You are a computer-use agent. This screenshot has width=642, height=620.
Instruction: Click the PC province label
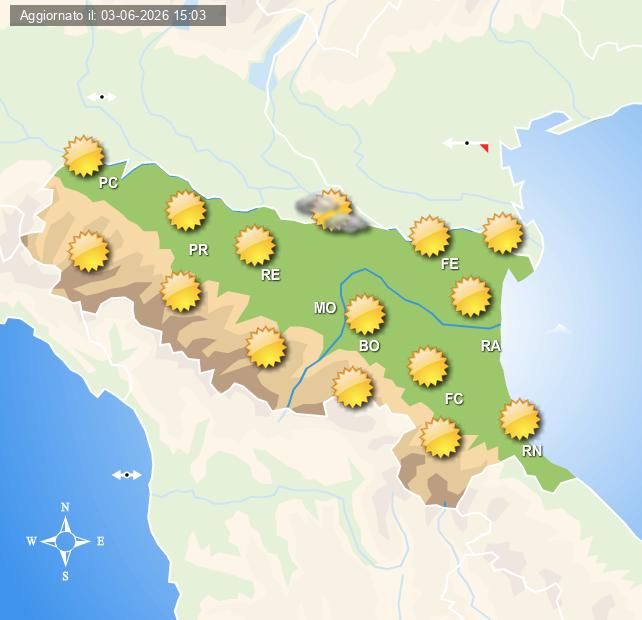pos(109,183)
